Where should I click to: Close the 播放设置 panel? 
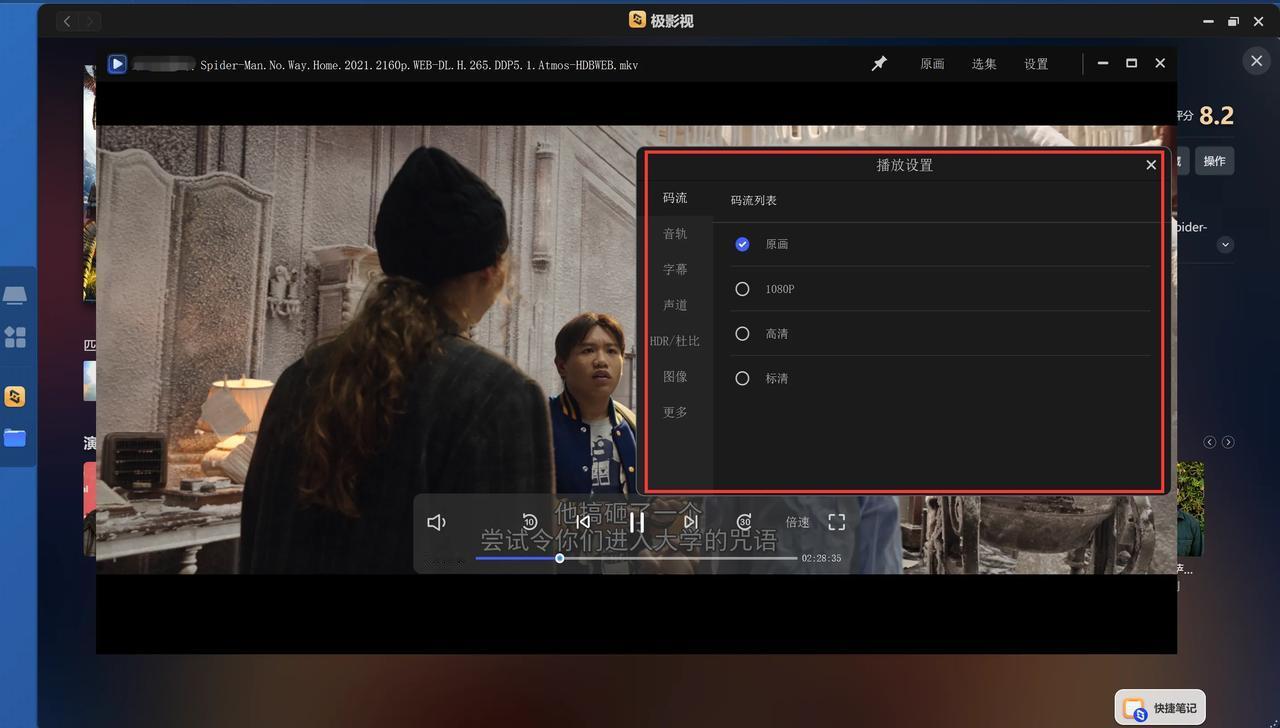pos(1151,165)
